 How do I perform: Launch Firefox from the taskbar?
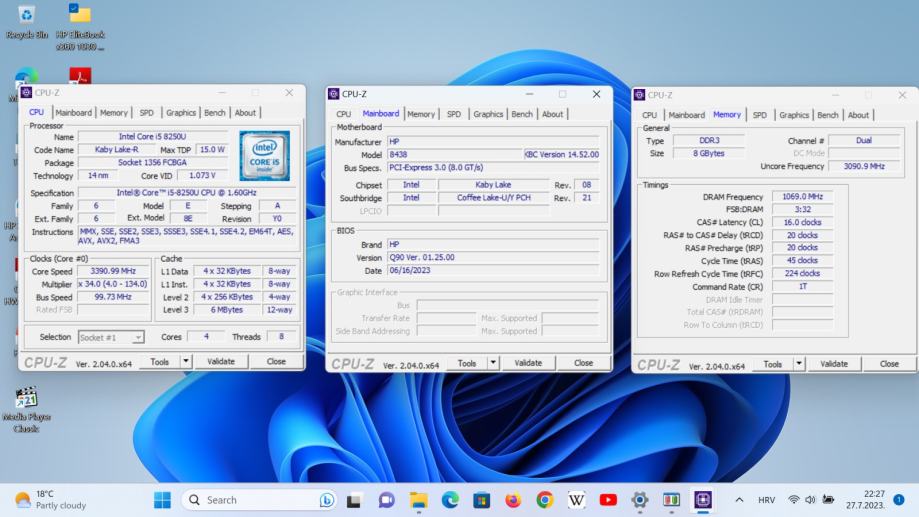pyautogui.click(x=513, y=500)
